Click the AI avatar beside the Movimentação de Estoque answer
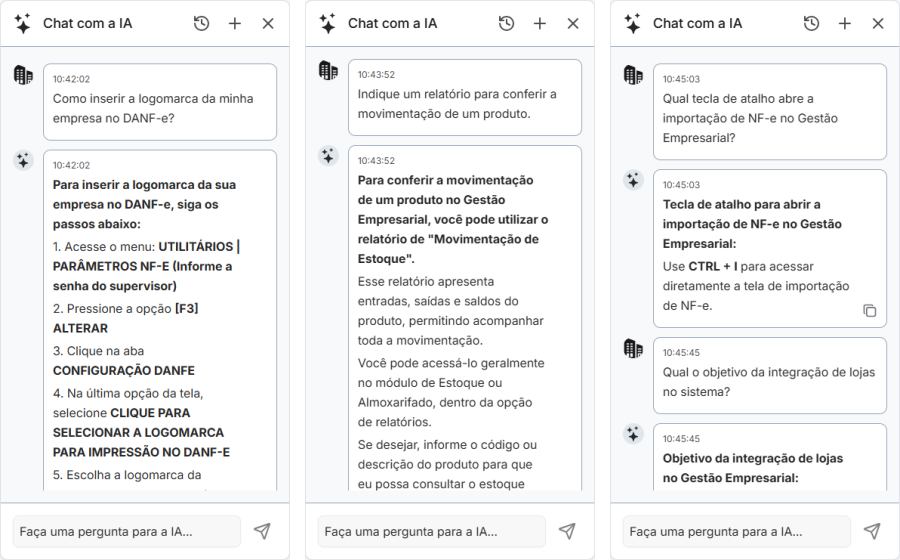 click(328, 156)
